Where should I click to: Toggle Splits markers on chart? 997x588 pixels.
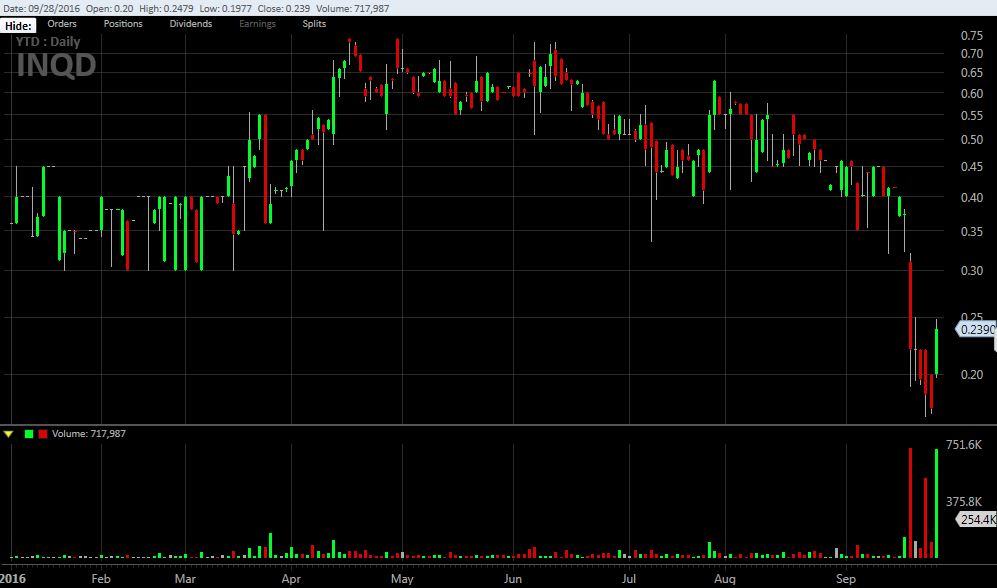coord(314,24)
